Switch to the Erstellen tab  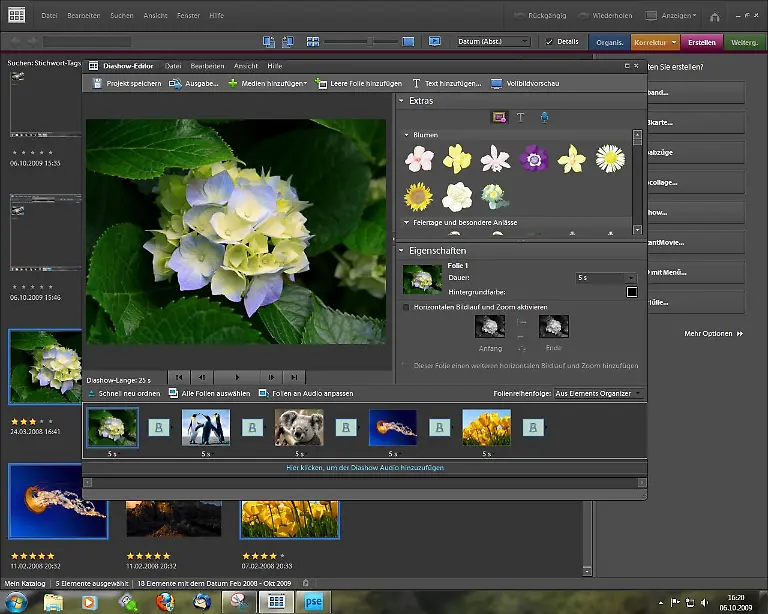[702, 42]
